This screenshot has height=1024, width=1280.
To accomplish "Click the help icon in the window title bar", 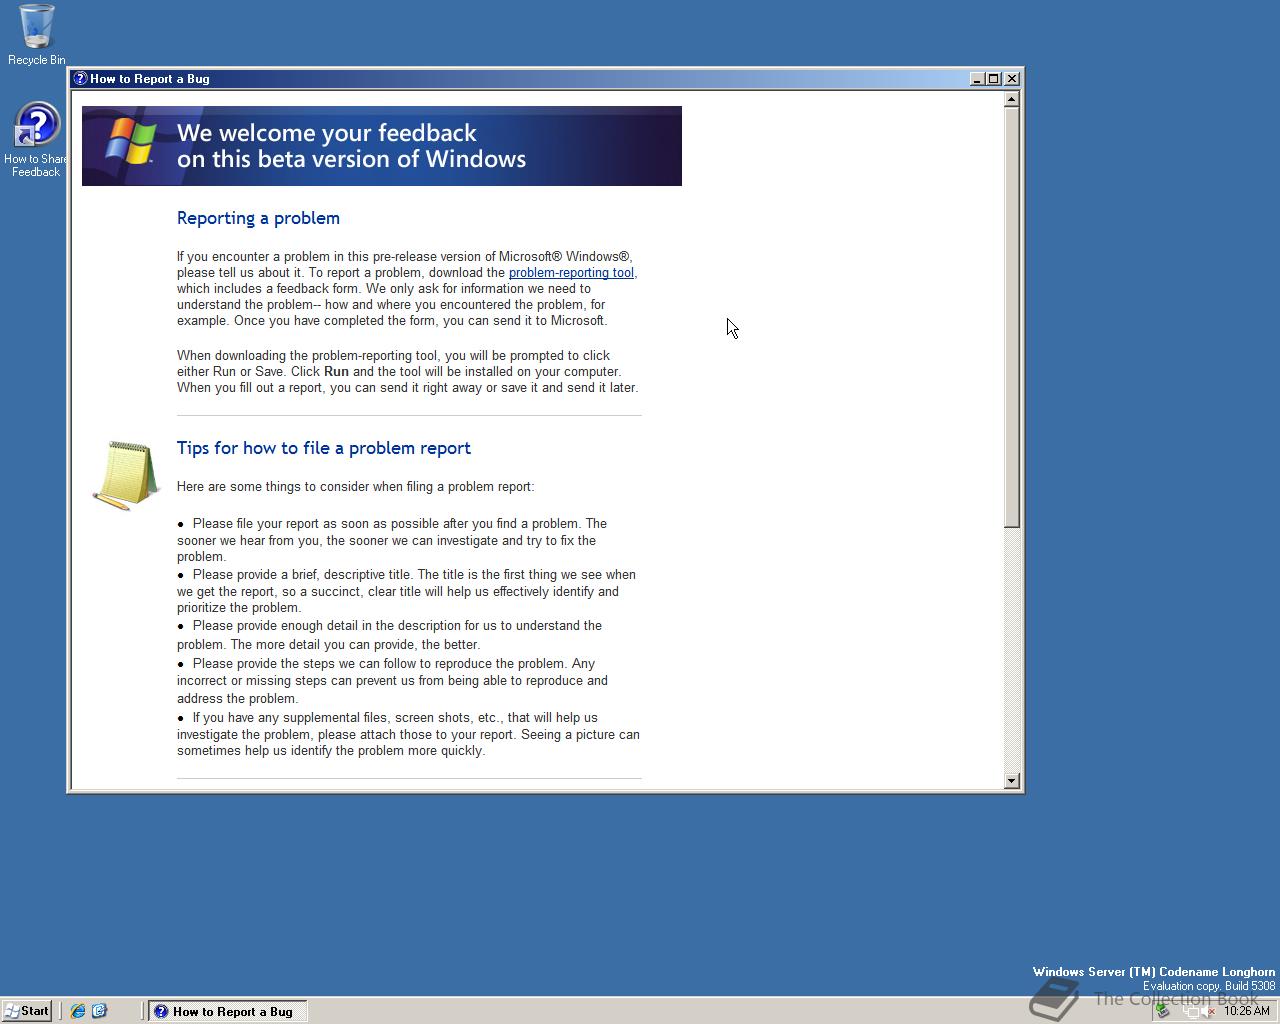I will click(x=81, y=78).
